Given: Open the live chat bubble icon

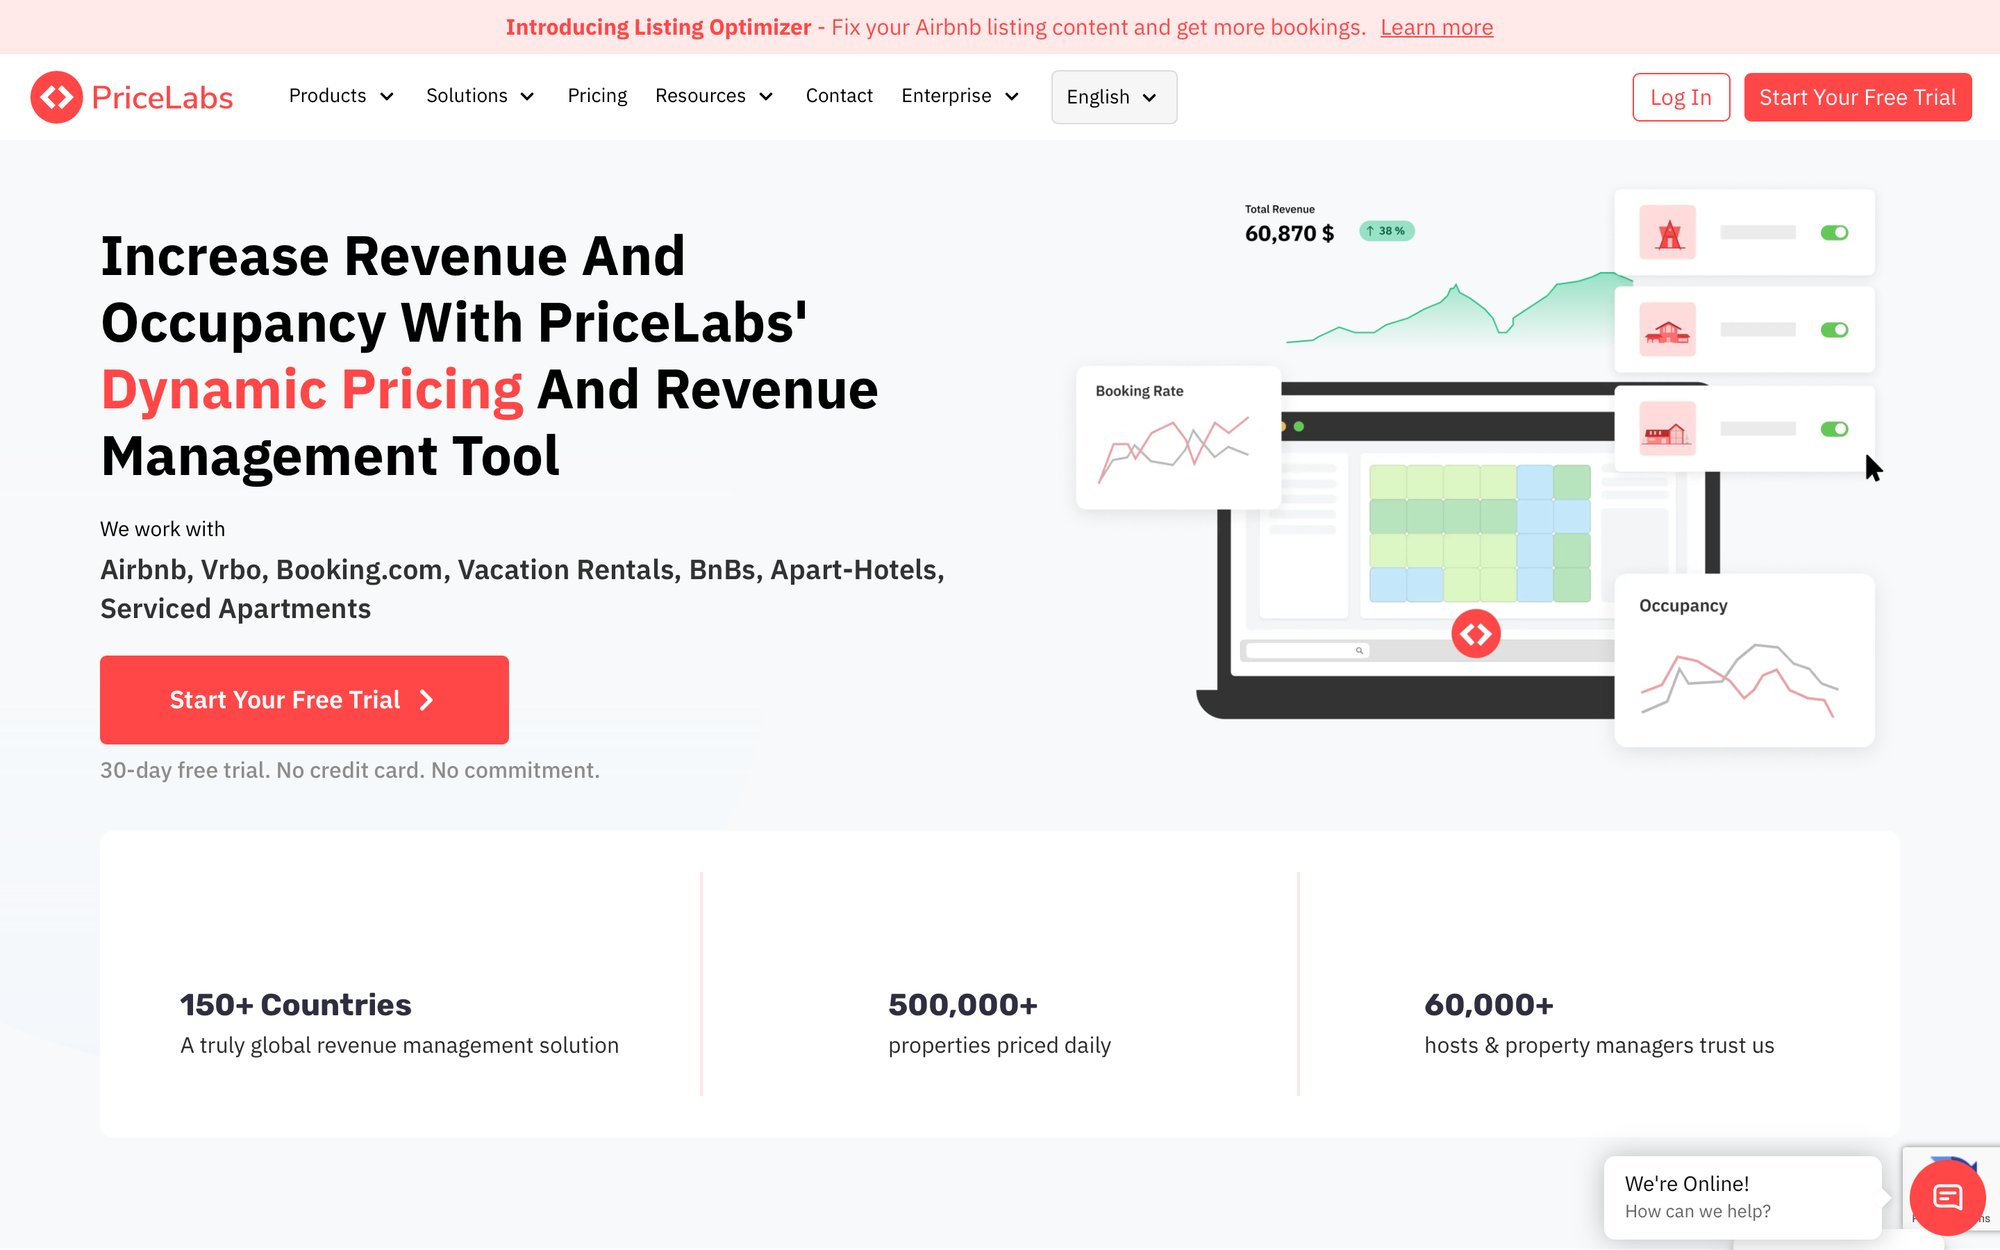Looking at the screenshot, I should 1946,1197.
